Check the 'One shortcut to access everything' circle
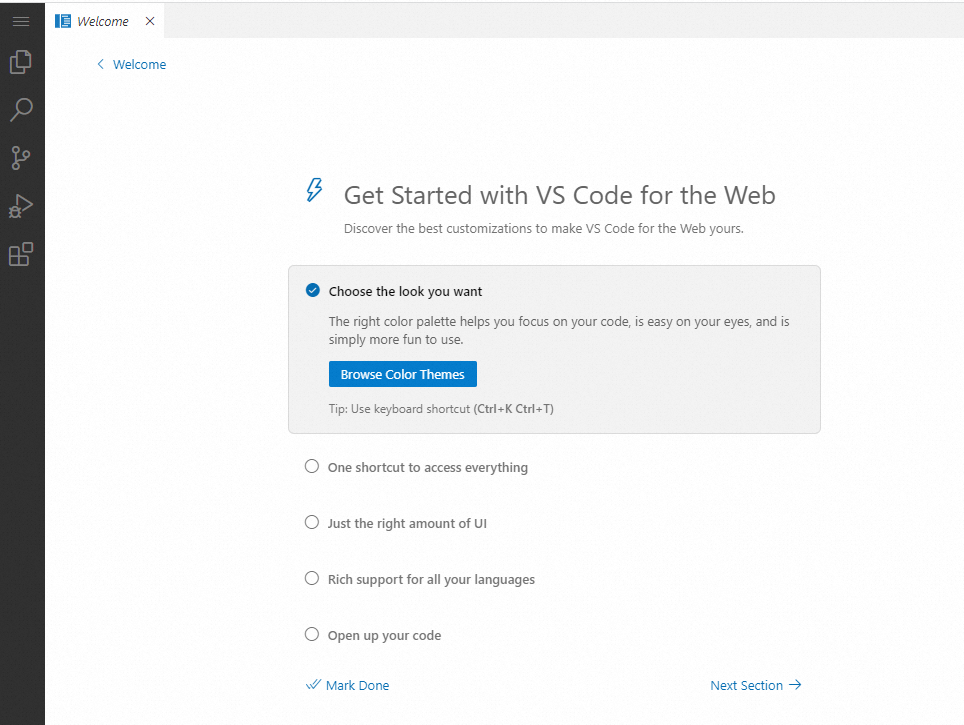Viewport: 964px width, 725px height. pyautogui.click(x=312, y=467)
